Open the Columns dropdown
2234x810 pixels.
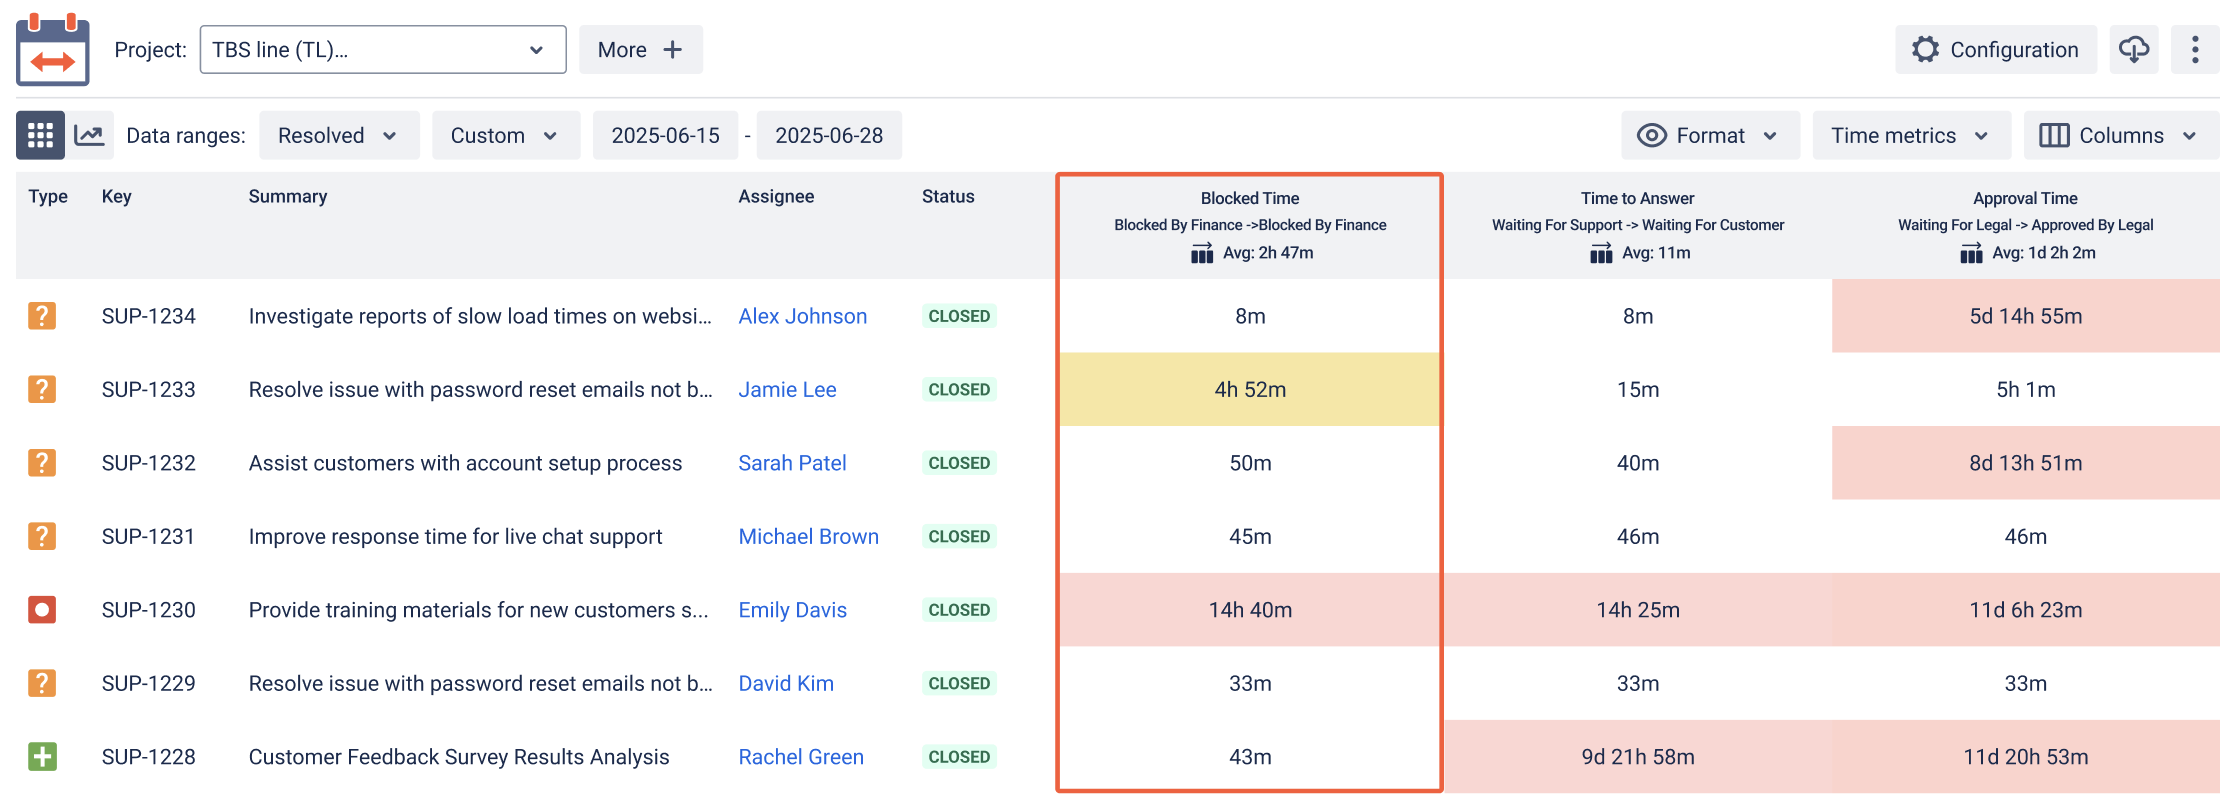point(2121,135)
